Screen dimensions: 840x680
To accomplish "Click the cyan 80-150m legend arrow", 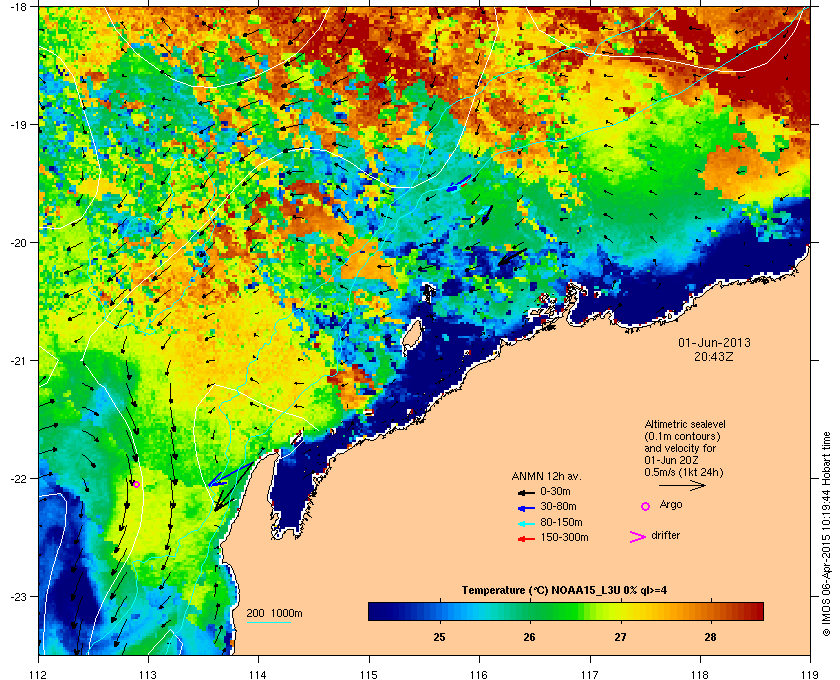I will pyautogui.click(x=526, y=524).
